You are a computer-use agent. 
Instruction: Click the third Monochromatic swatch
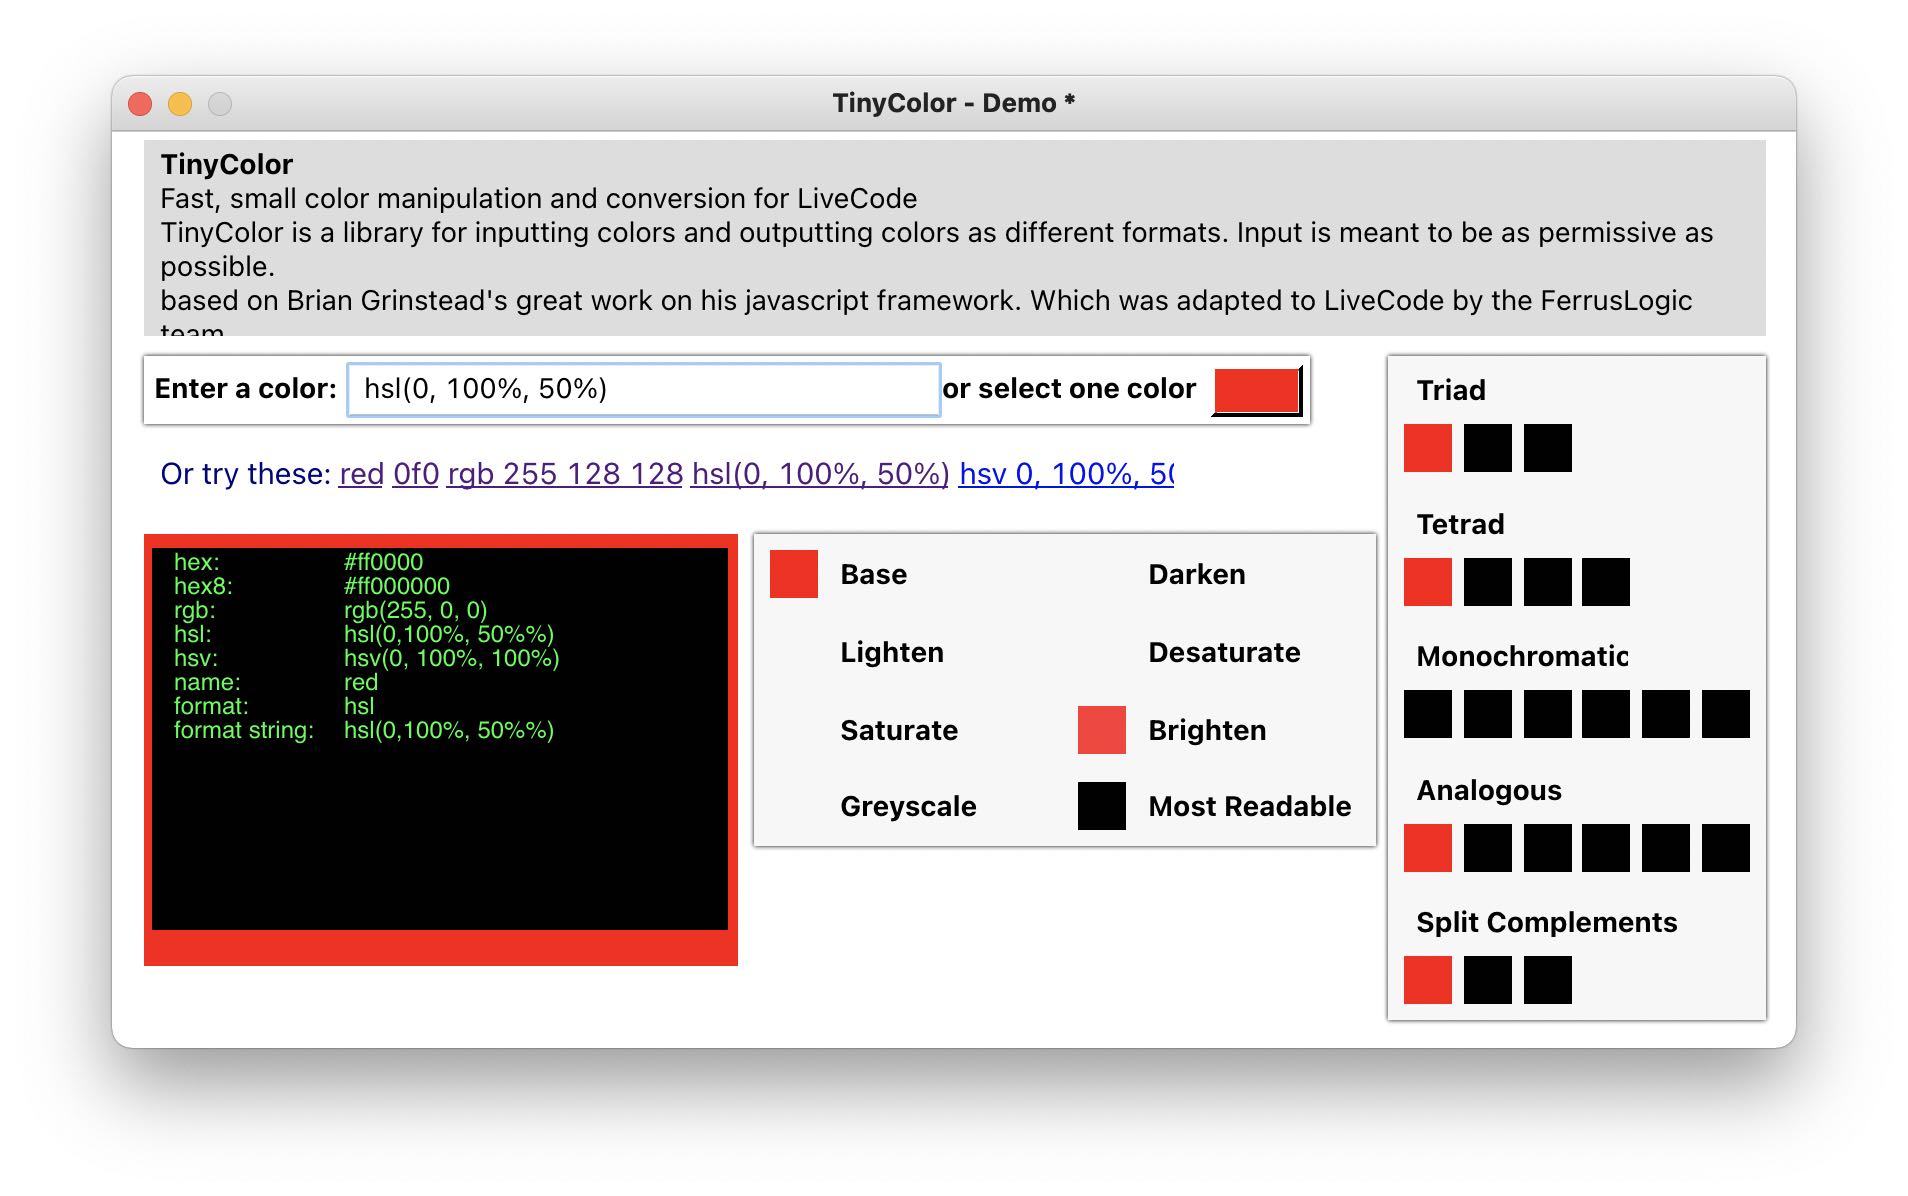point(1548,714)
